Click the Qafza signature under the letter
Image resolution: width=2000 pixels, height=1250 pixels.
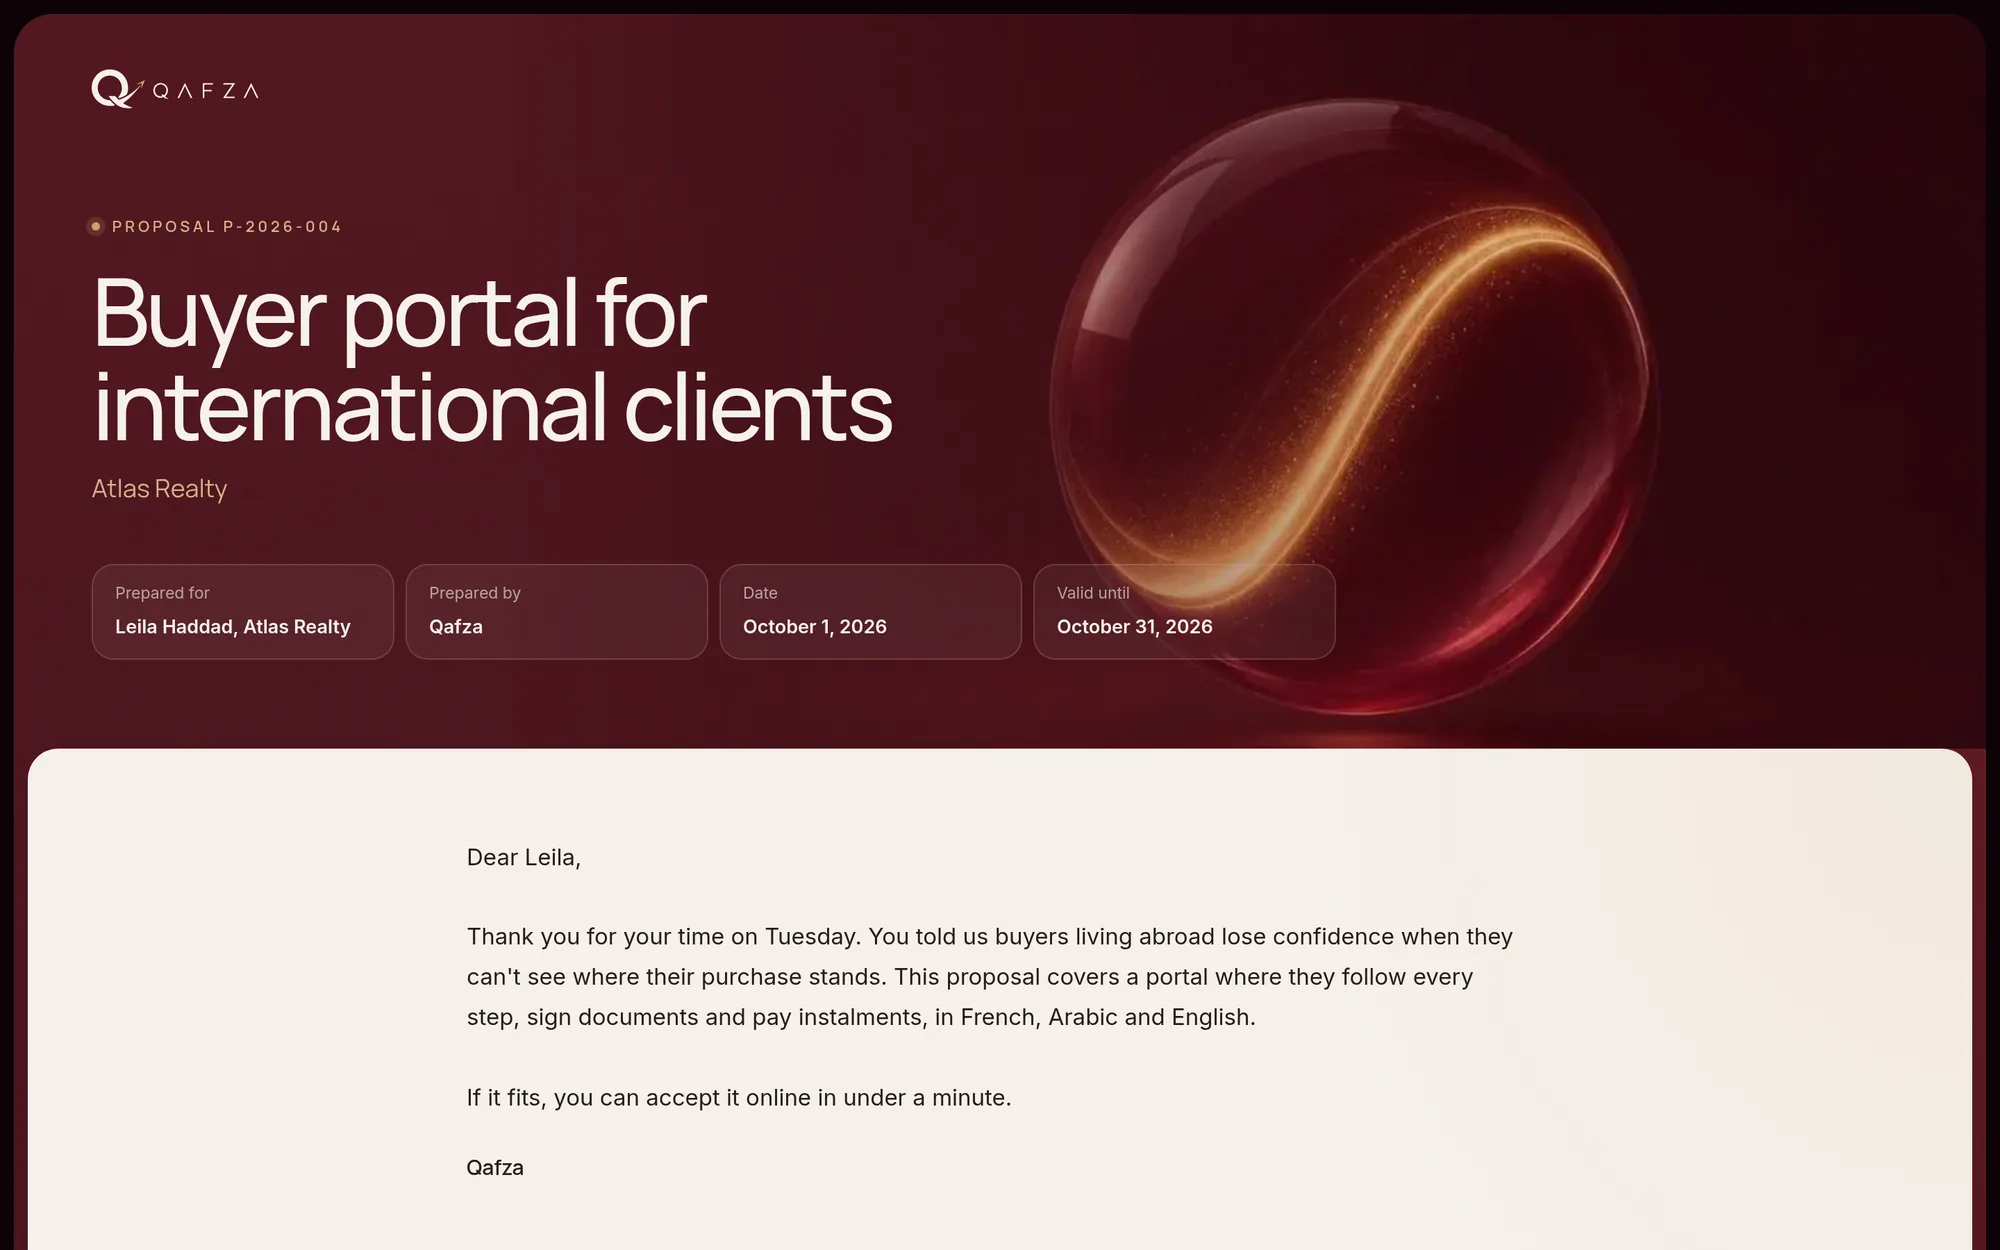(495, 1167)
